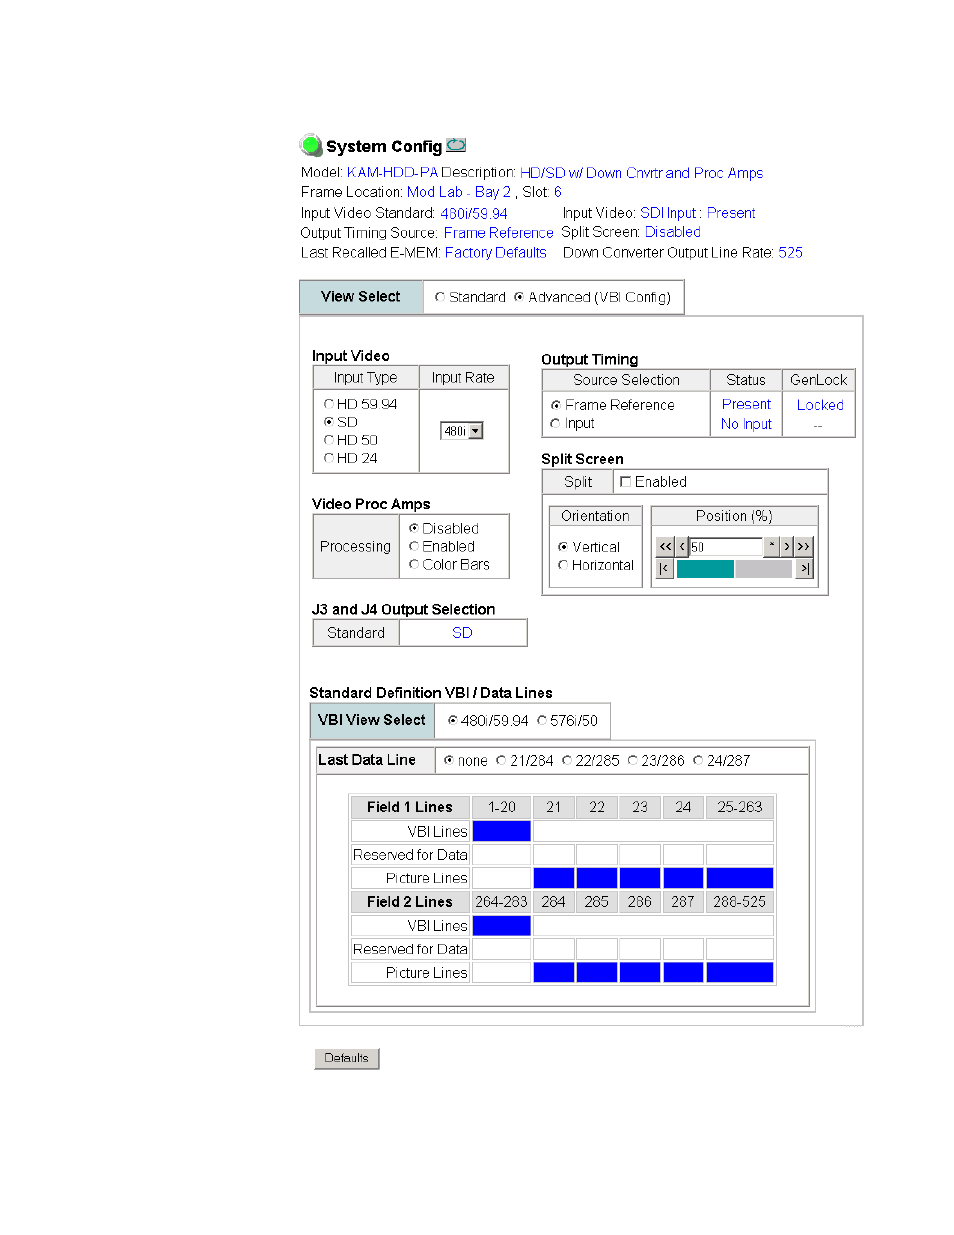
Task: Open the KAM-HDD-PA model link
Action: point(392,173)
